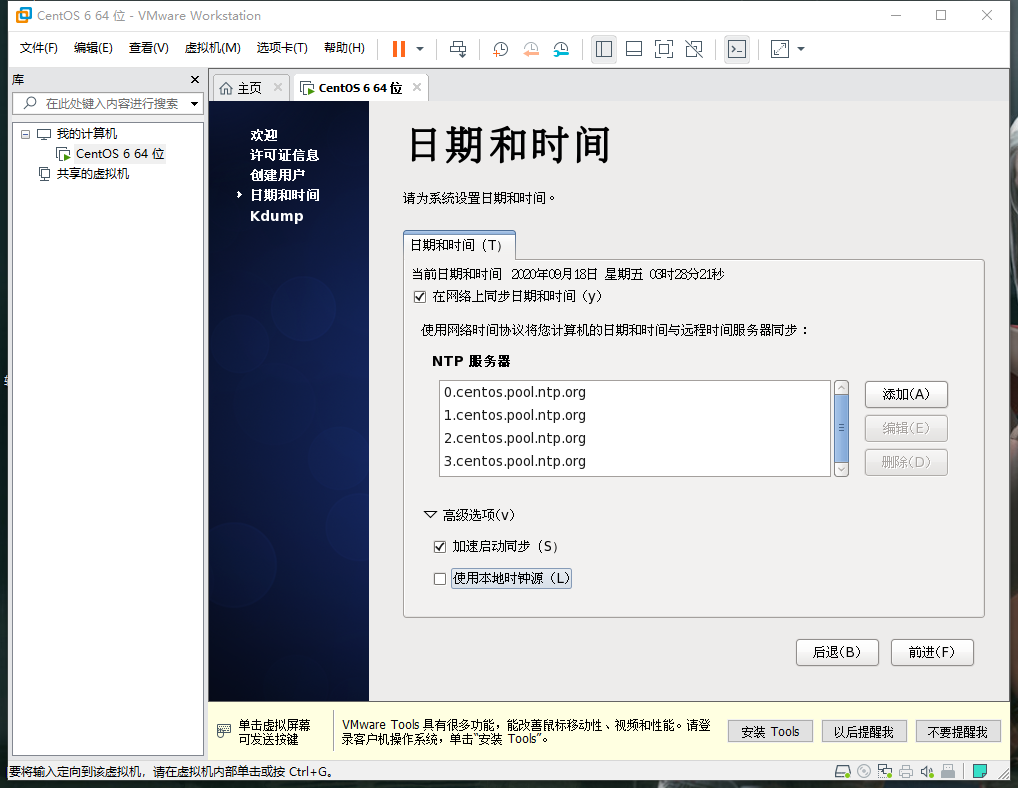Take a snapshot of the virtual machine
The image size is (1018, 788).
tap(500, 49)
